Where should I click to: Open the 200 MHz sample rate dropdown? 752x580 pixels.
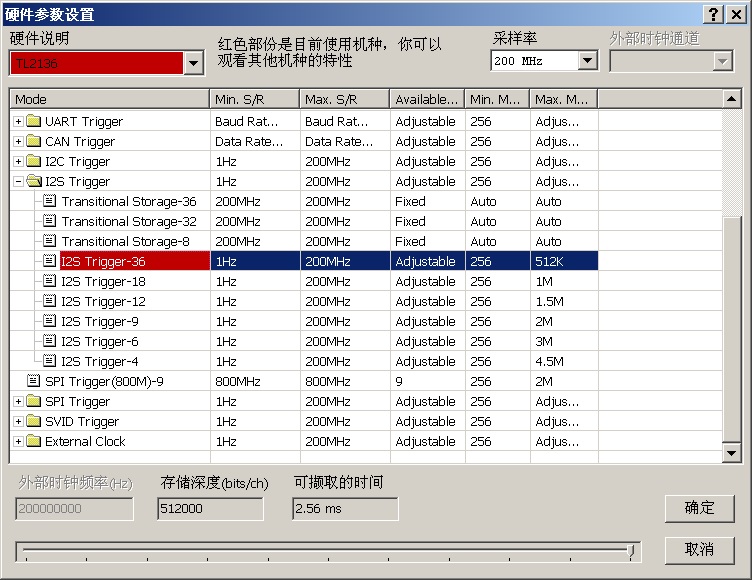(x=587, y=61)
